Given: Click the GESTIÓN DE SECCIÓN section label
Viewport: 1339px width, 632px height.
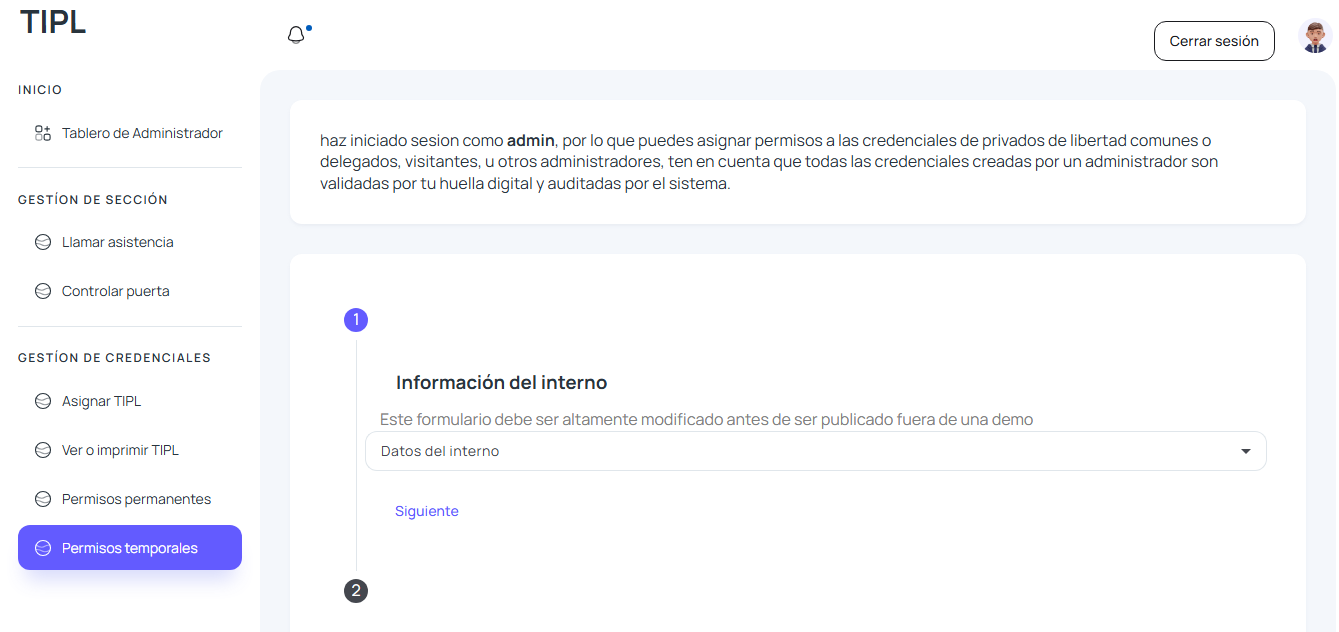Looking at the screenshot, I should pyautogui.click(x=93, y=200).
